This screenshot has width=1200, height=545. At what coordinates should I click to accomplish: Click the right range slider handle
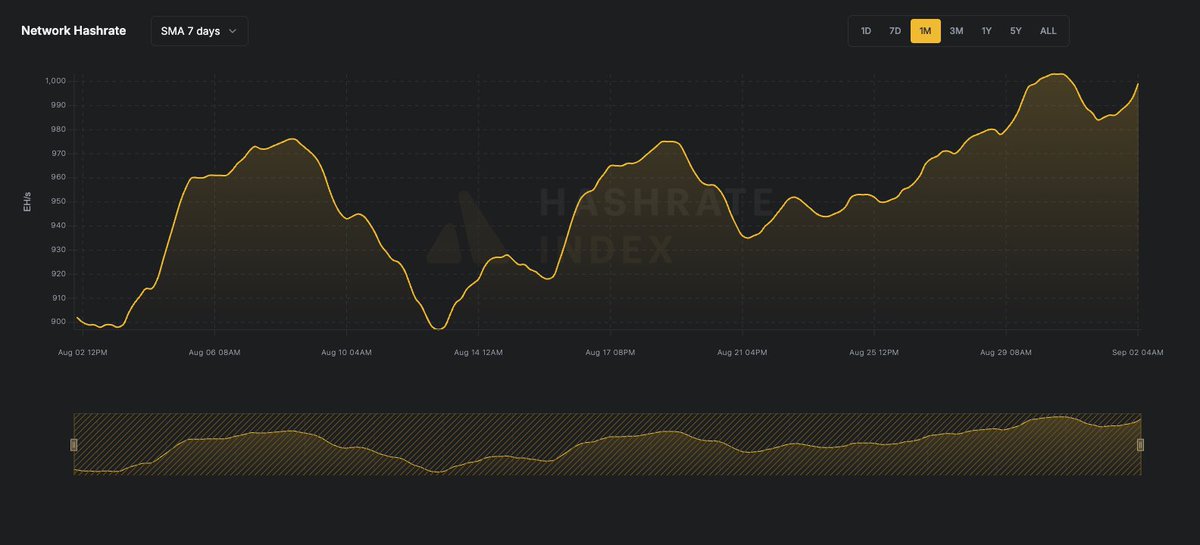point(1140,444)
